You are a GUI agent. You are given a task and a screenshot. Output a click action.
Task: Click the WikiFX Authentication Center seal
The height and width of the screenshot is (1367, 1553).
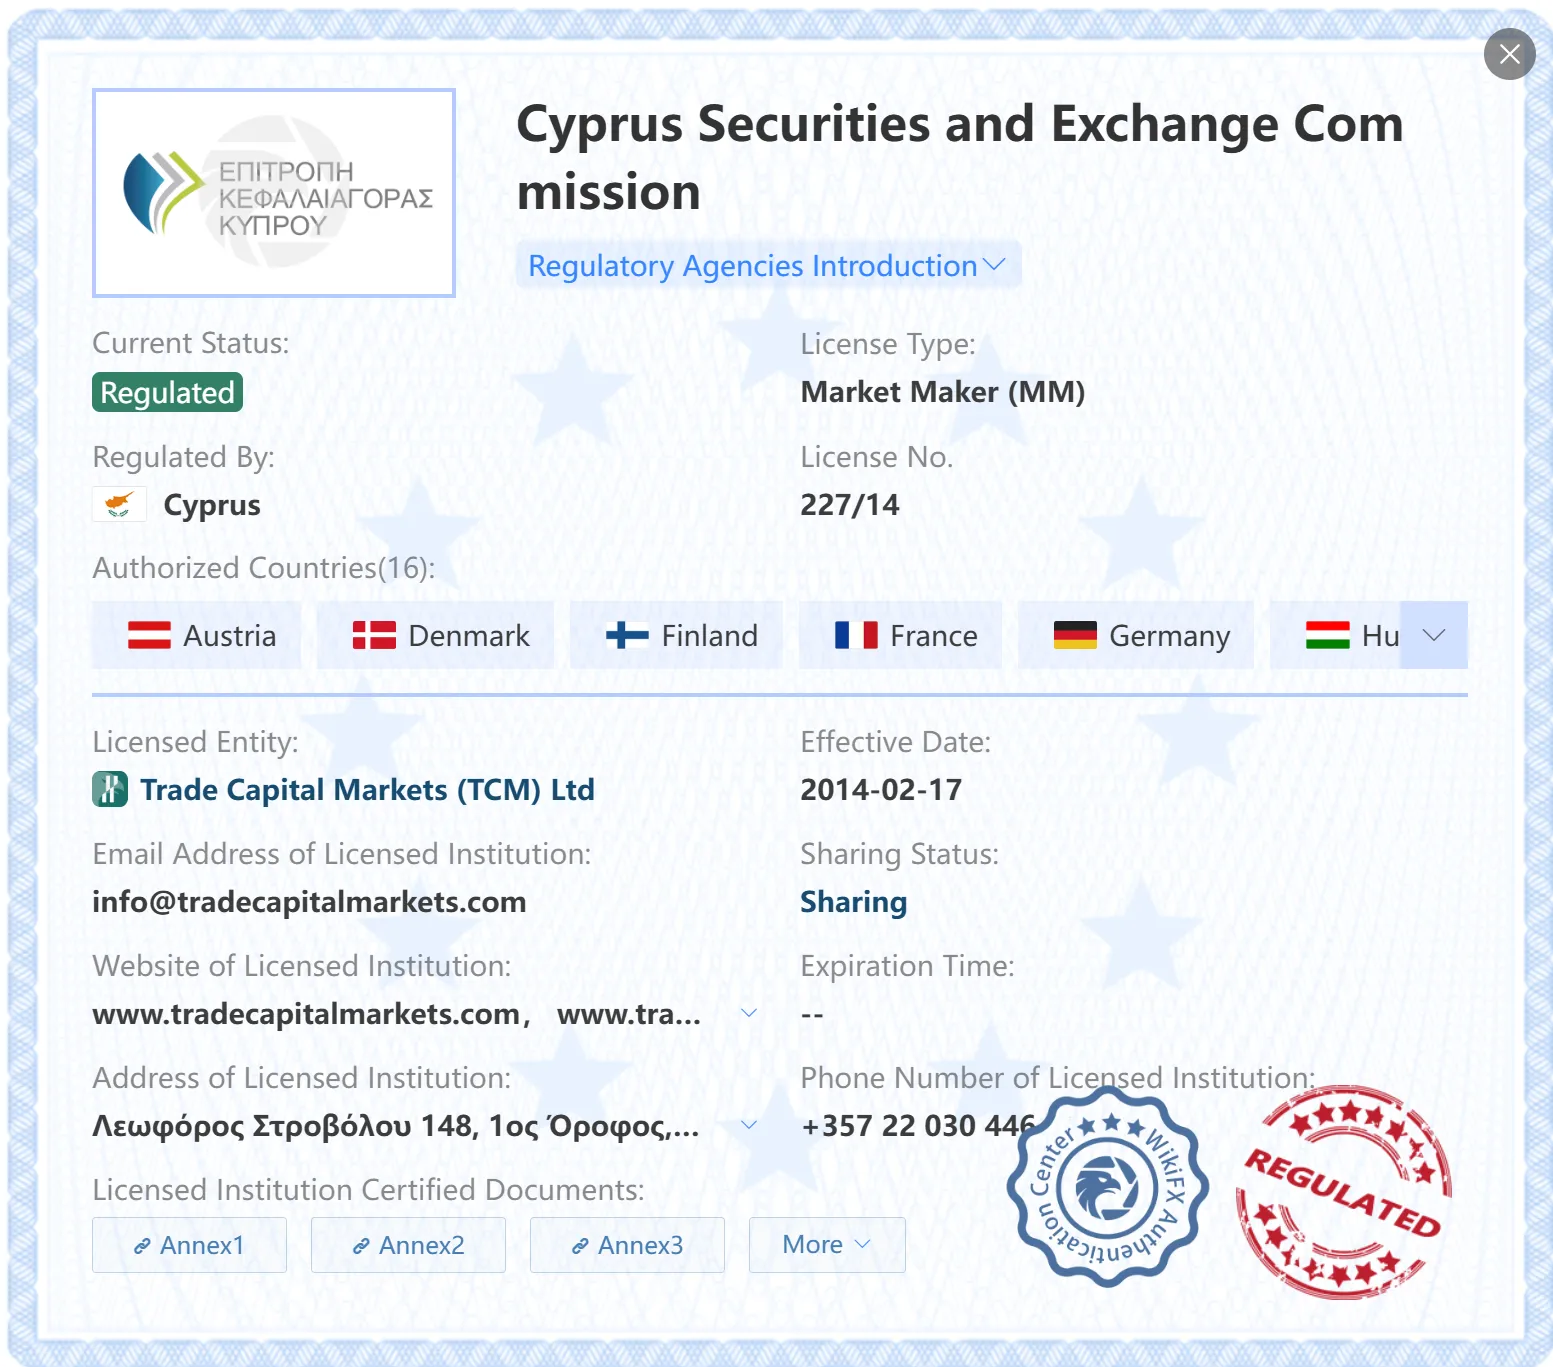click(1108, 1187)
